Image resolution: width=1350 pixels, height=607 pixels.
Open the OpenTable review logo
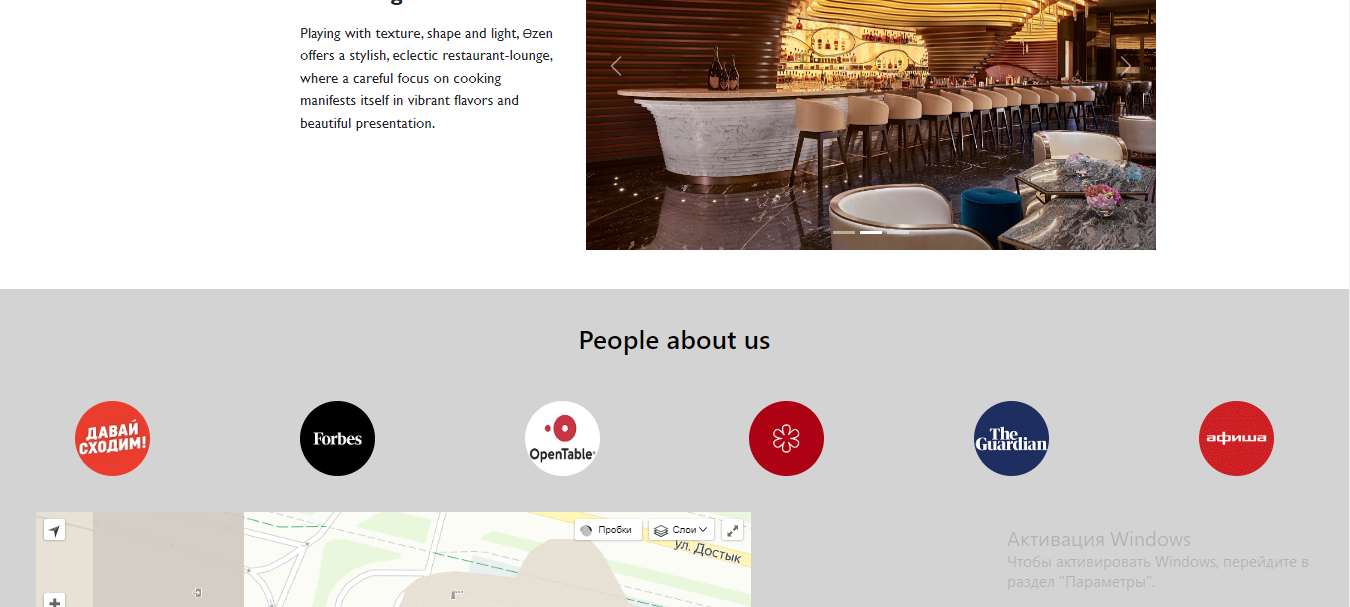(562, 438)
